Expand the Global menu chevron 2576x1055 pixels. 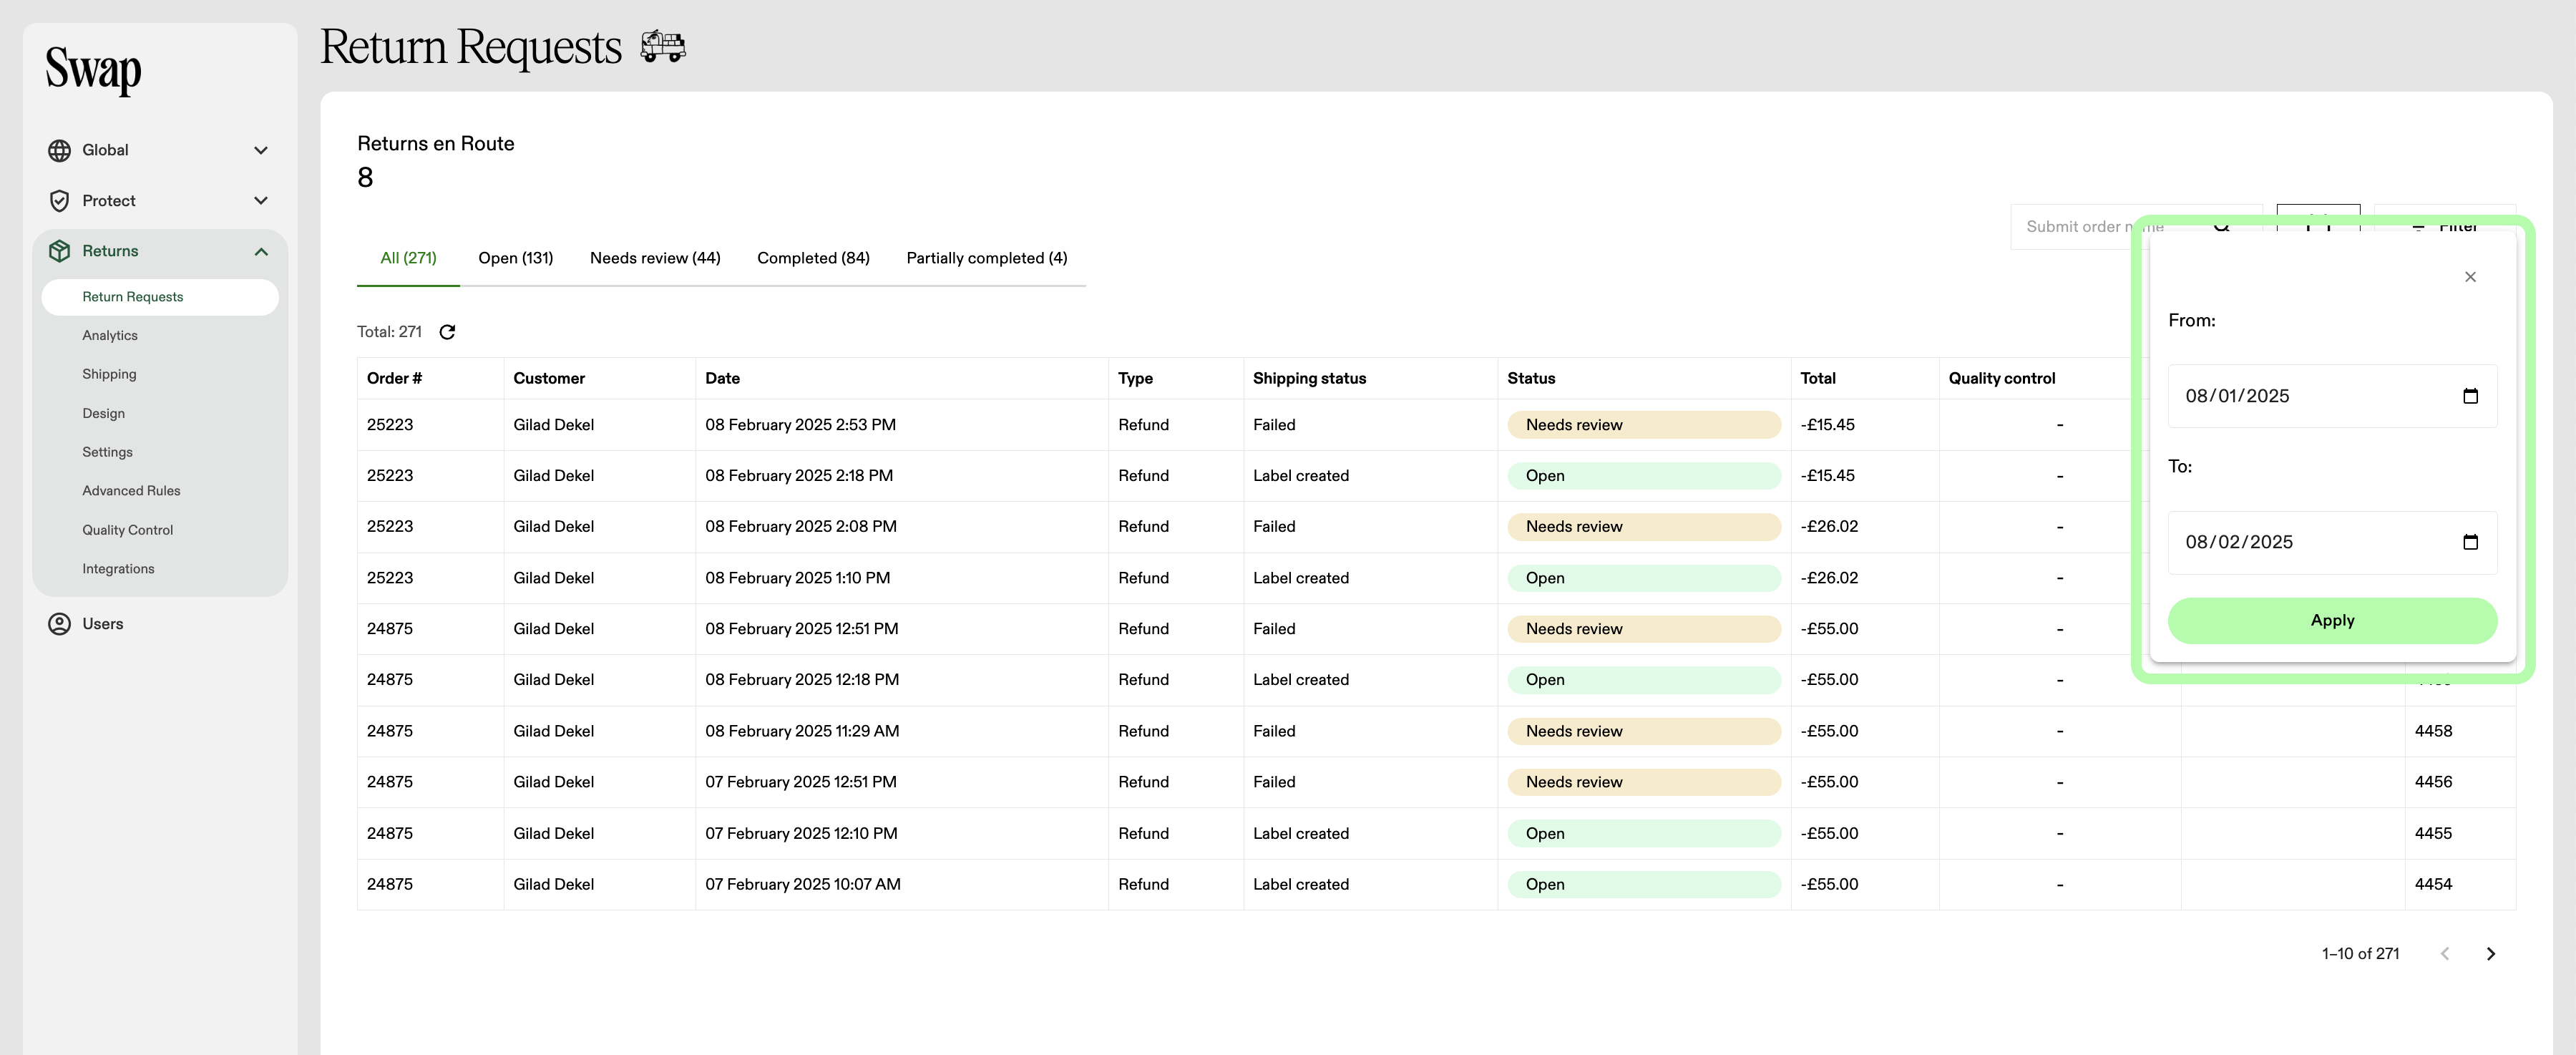pyautogui.click(x=261, y=150)
